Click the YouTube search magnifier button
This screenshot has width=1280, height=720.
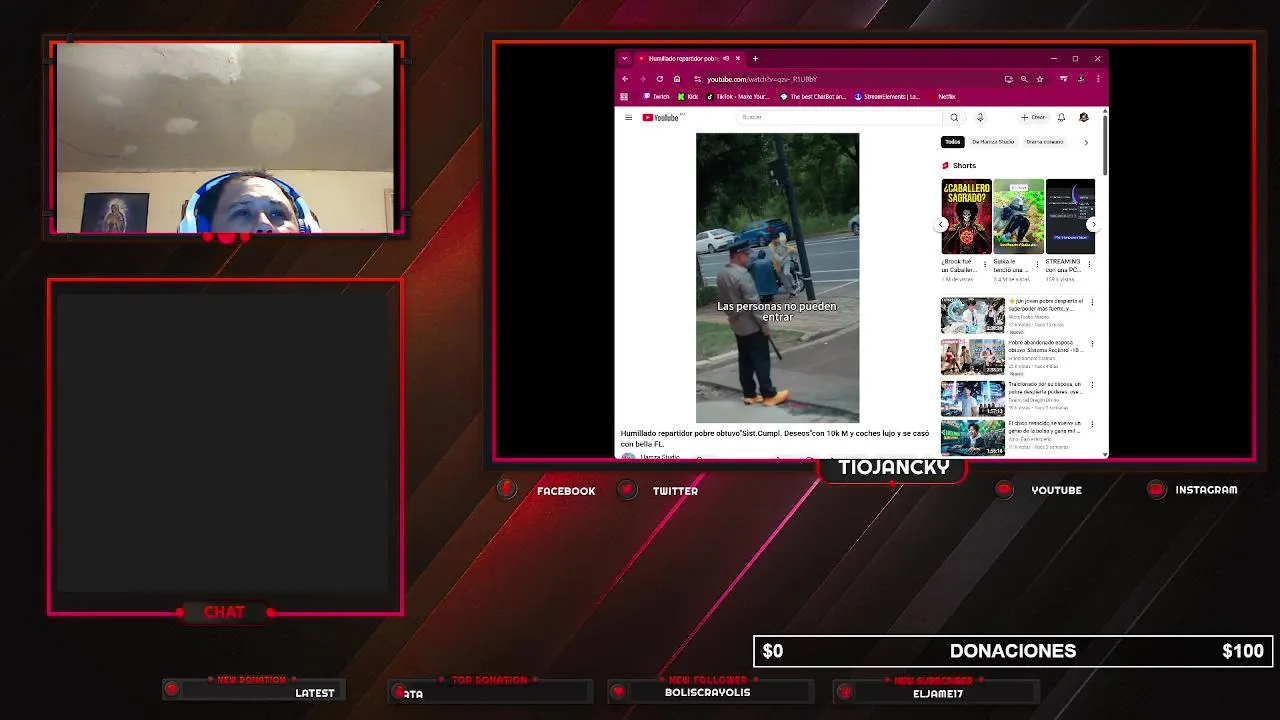tap(954, 117)
